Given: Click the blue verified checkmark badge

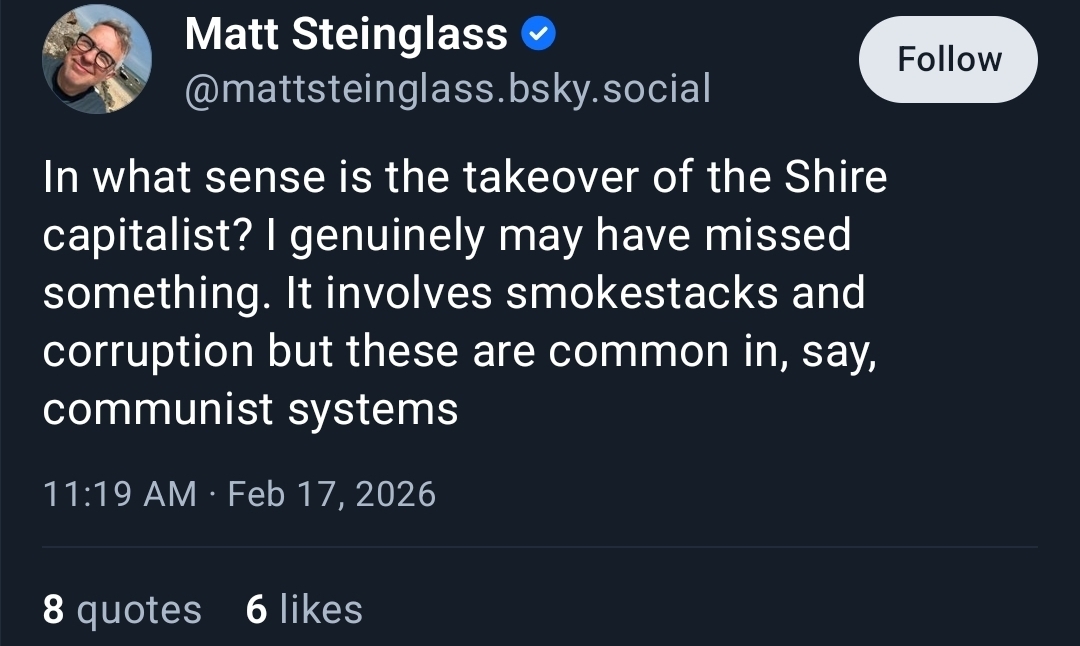Looking at the screenshot, I should (540, 37).
